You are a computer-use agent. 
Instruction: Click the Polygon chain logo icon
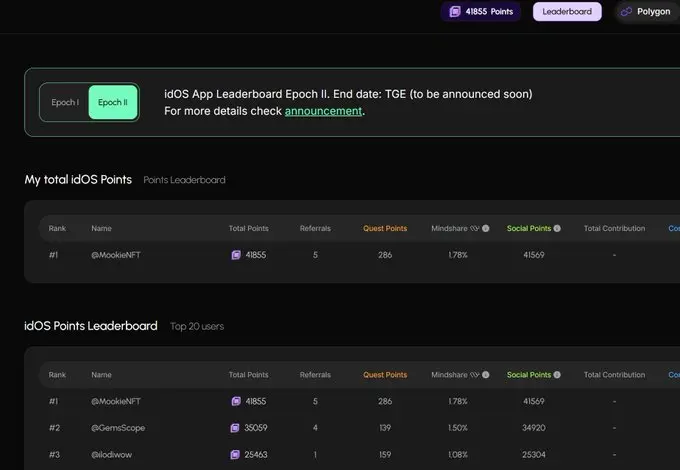(626, 12)
